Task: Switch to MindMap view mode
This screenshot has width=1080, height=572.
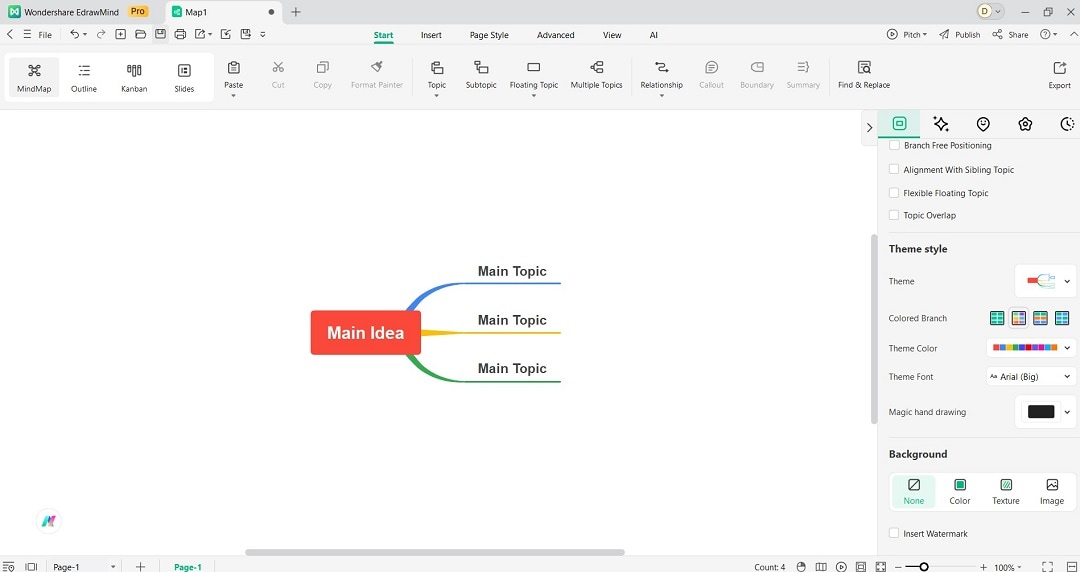Action: pyautogui.click(x=34, y=77)
